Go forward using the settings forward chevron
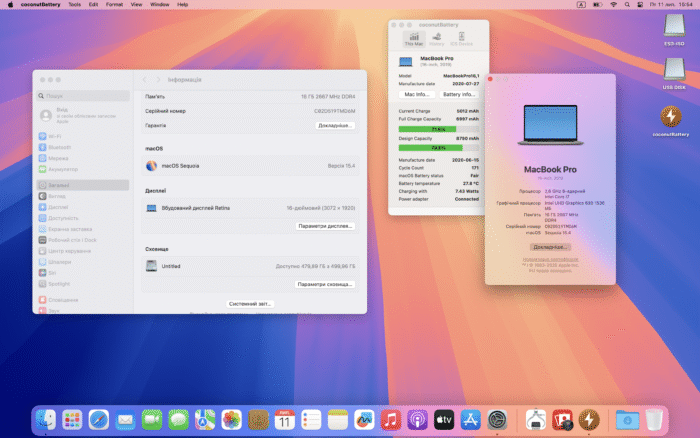 tap(158, 79)
